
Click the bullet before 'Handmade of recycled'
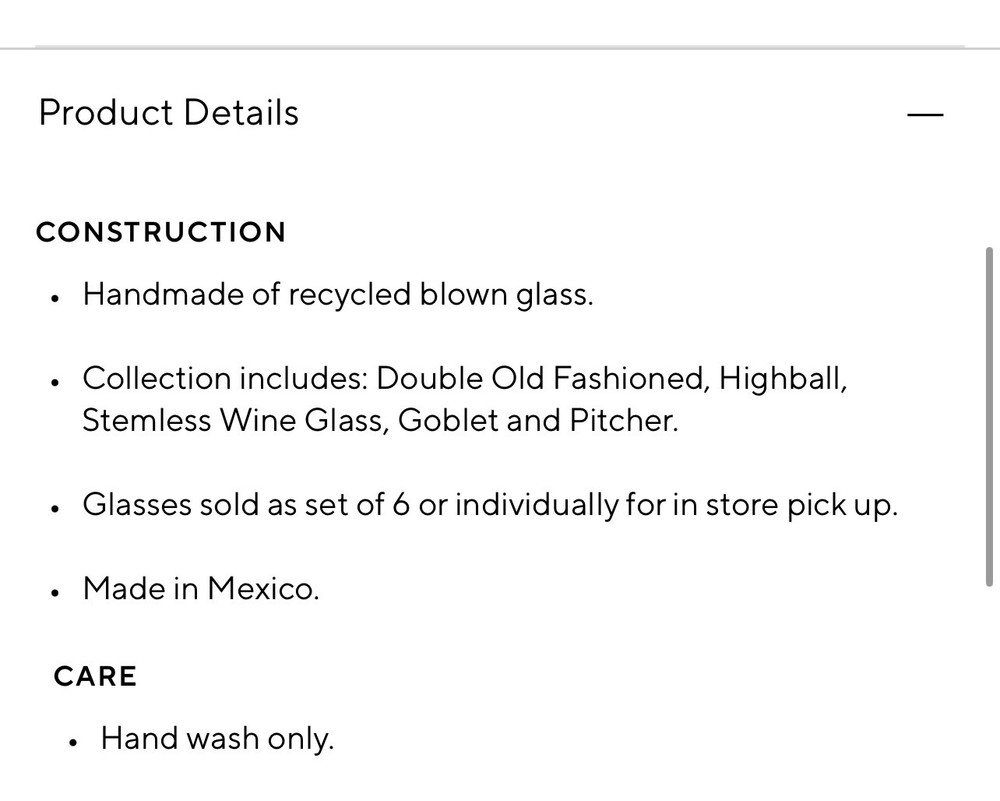click(56, 298)
